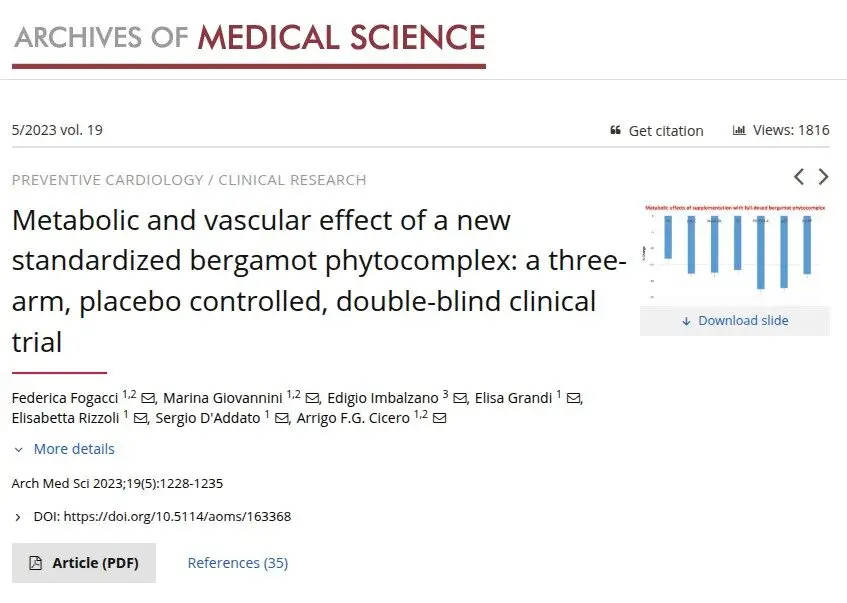
Task: Click the chevron beside More details
Action: pyautogui.click(x=18, y=450)
